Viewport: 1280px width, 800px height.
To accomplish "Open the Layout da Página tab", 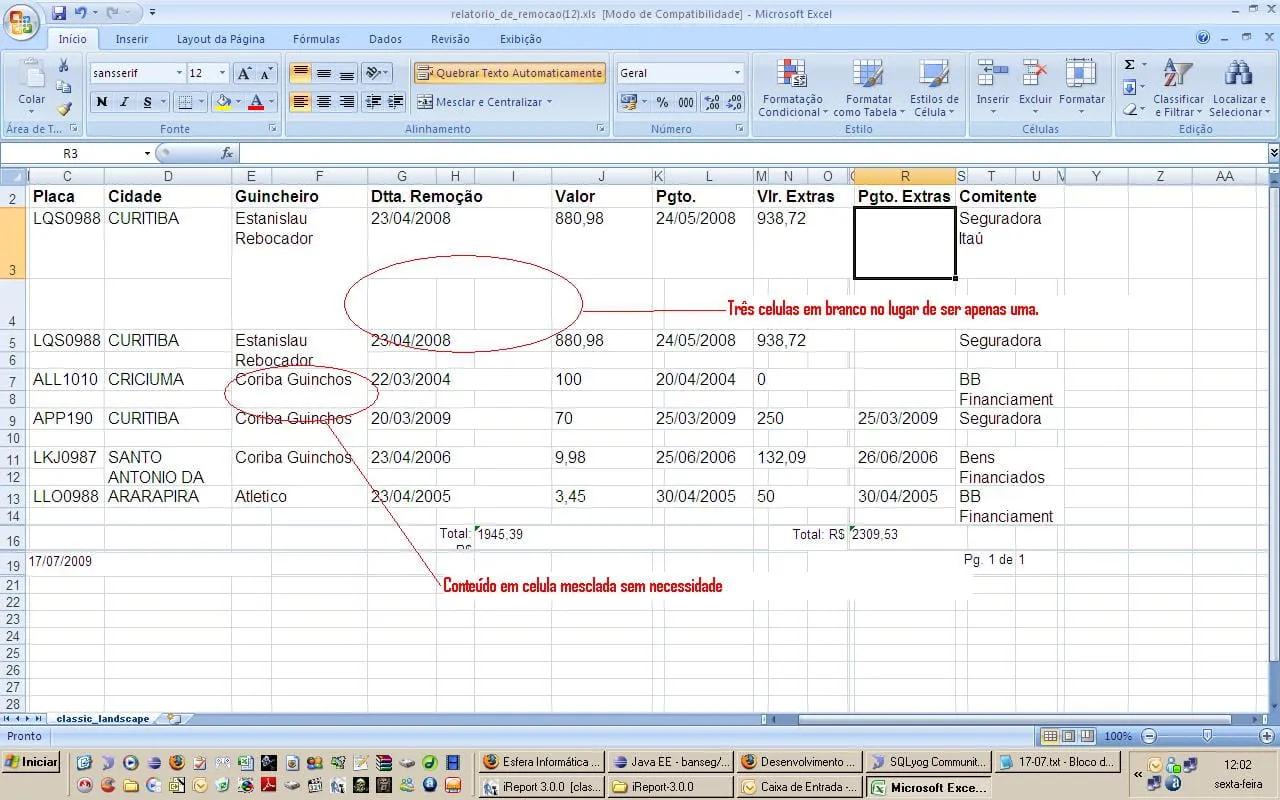I will tap(221, 39).
